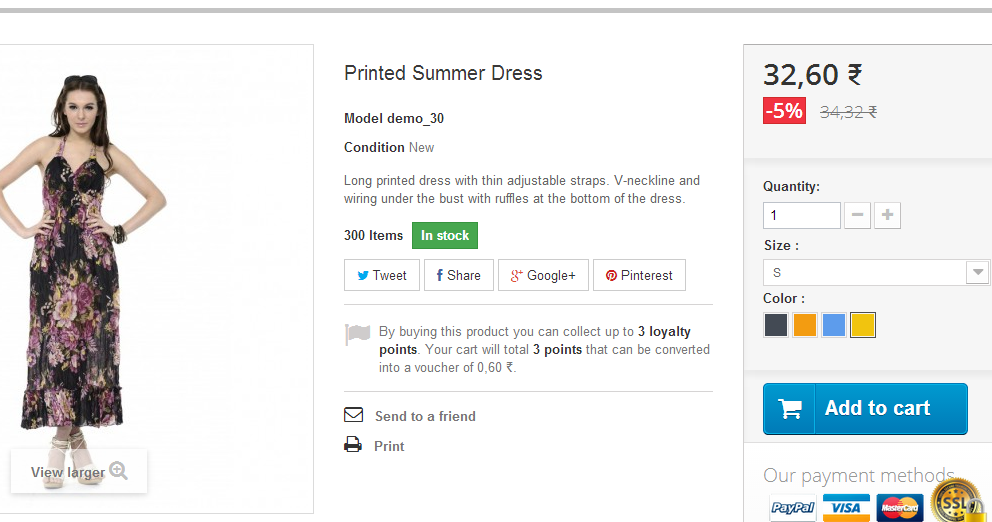This screenshot has width=992, height=522.
Task: Click the envelope icon for Send to a friend
Action: [353, 415]
